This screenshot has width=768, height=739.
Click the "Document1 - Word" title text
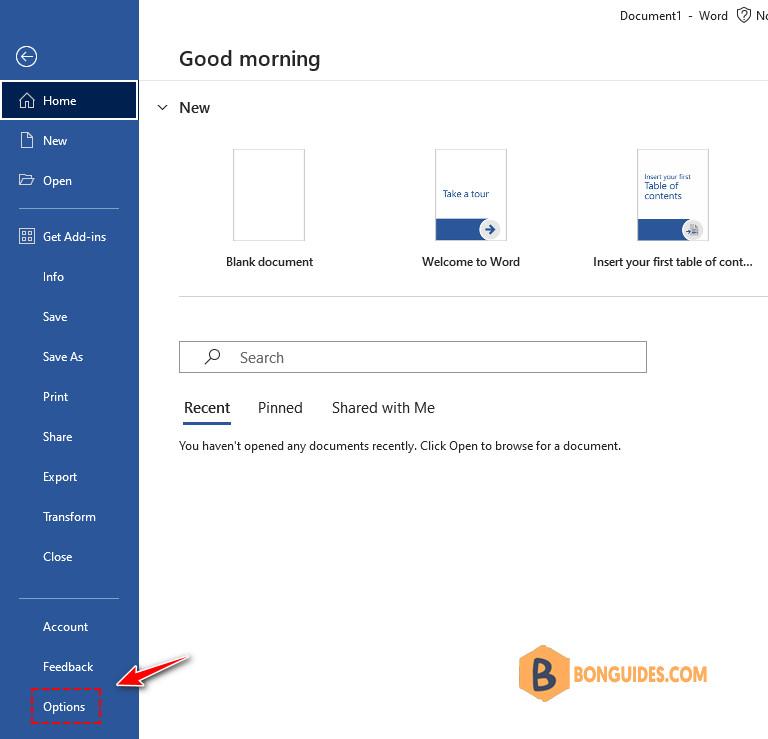(x=673, y=16)
